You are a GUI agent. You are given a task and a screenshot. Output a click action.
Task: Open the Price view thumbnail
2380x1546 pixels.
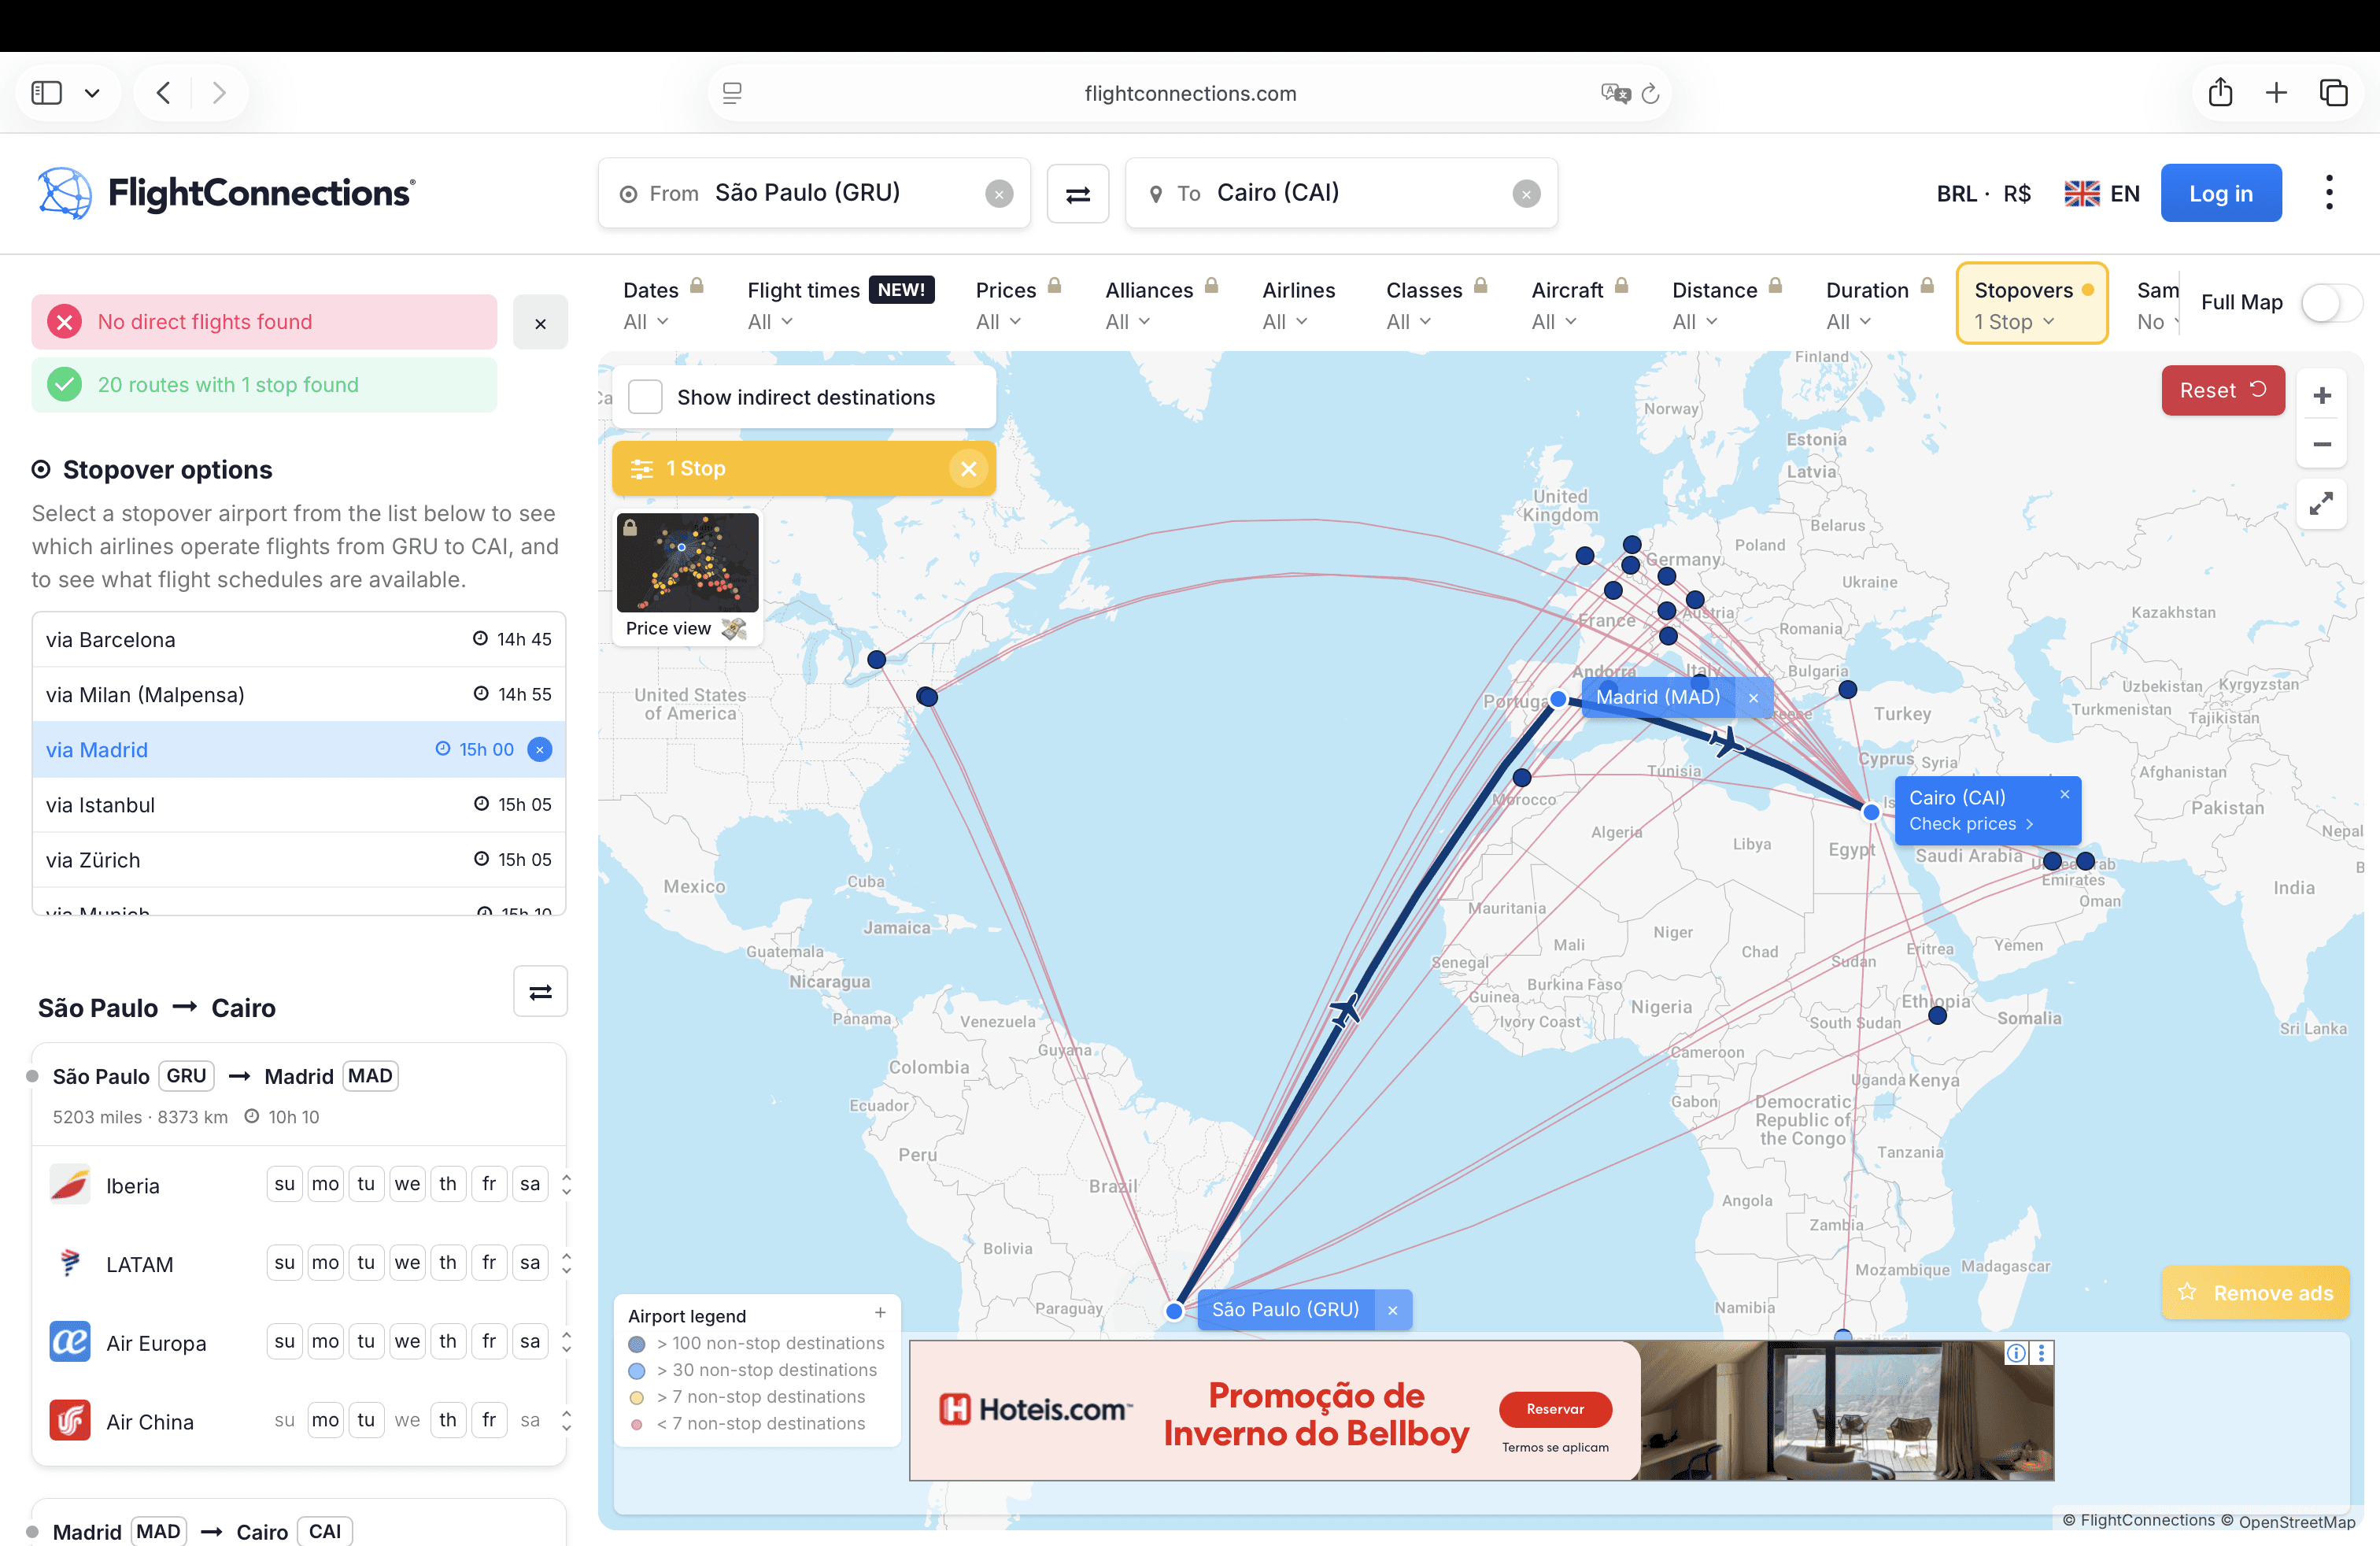coord(687,578)
